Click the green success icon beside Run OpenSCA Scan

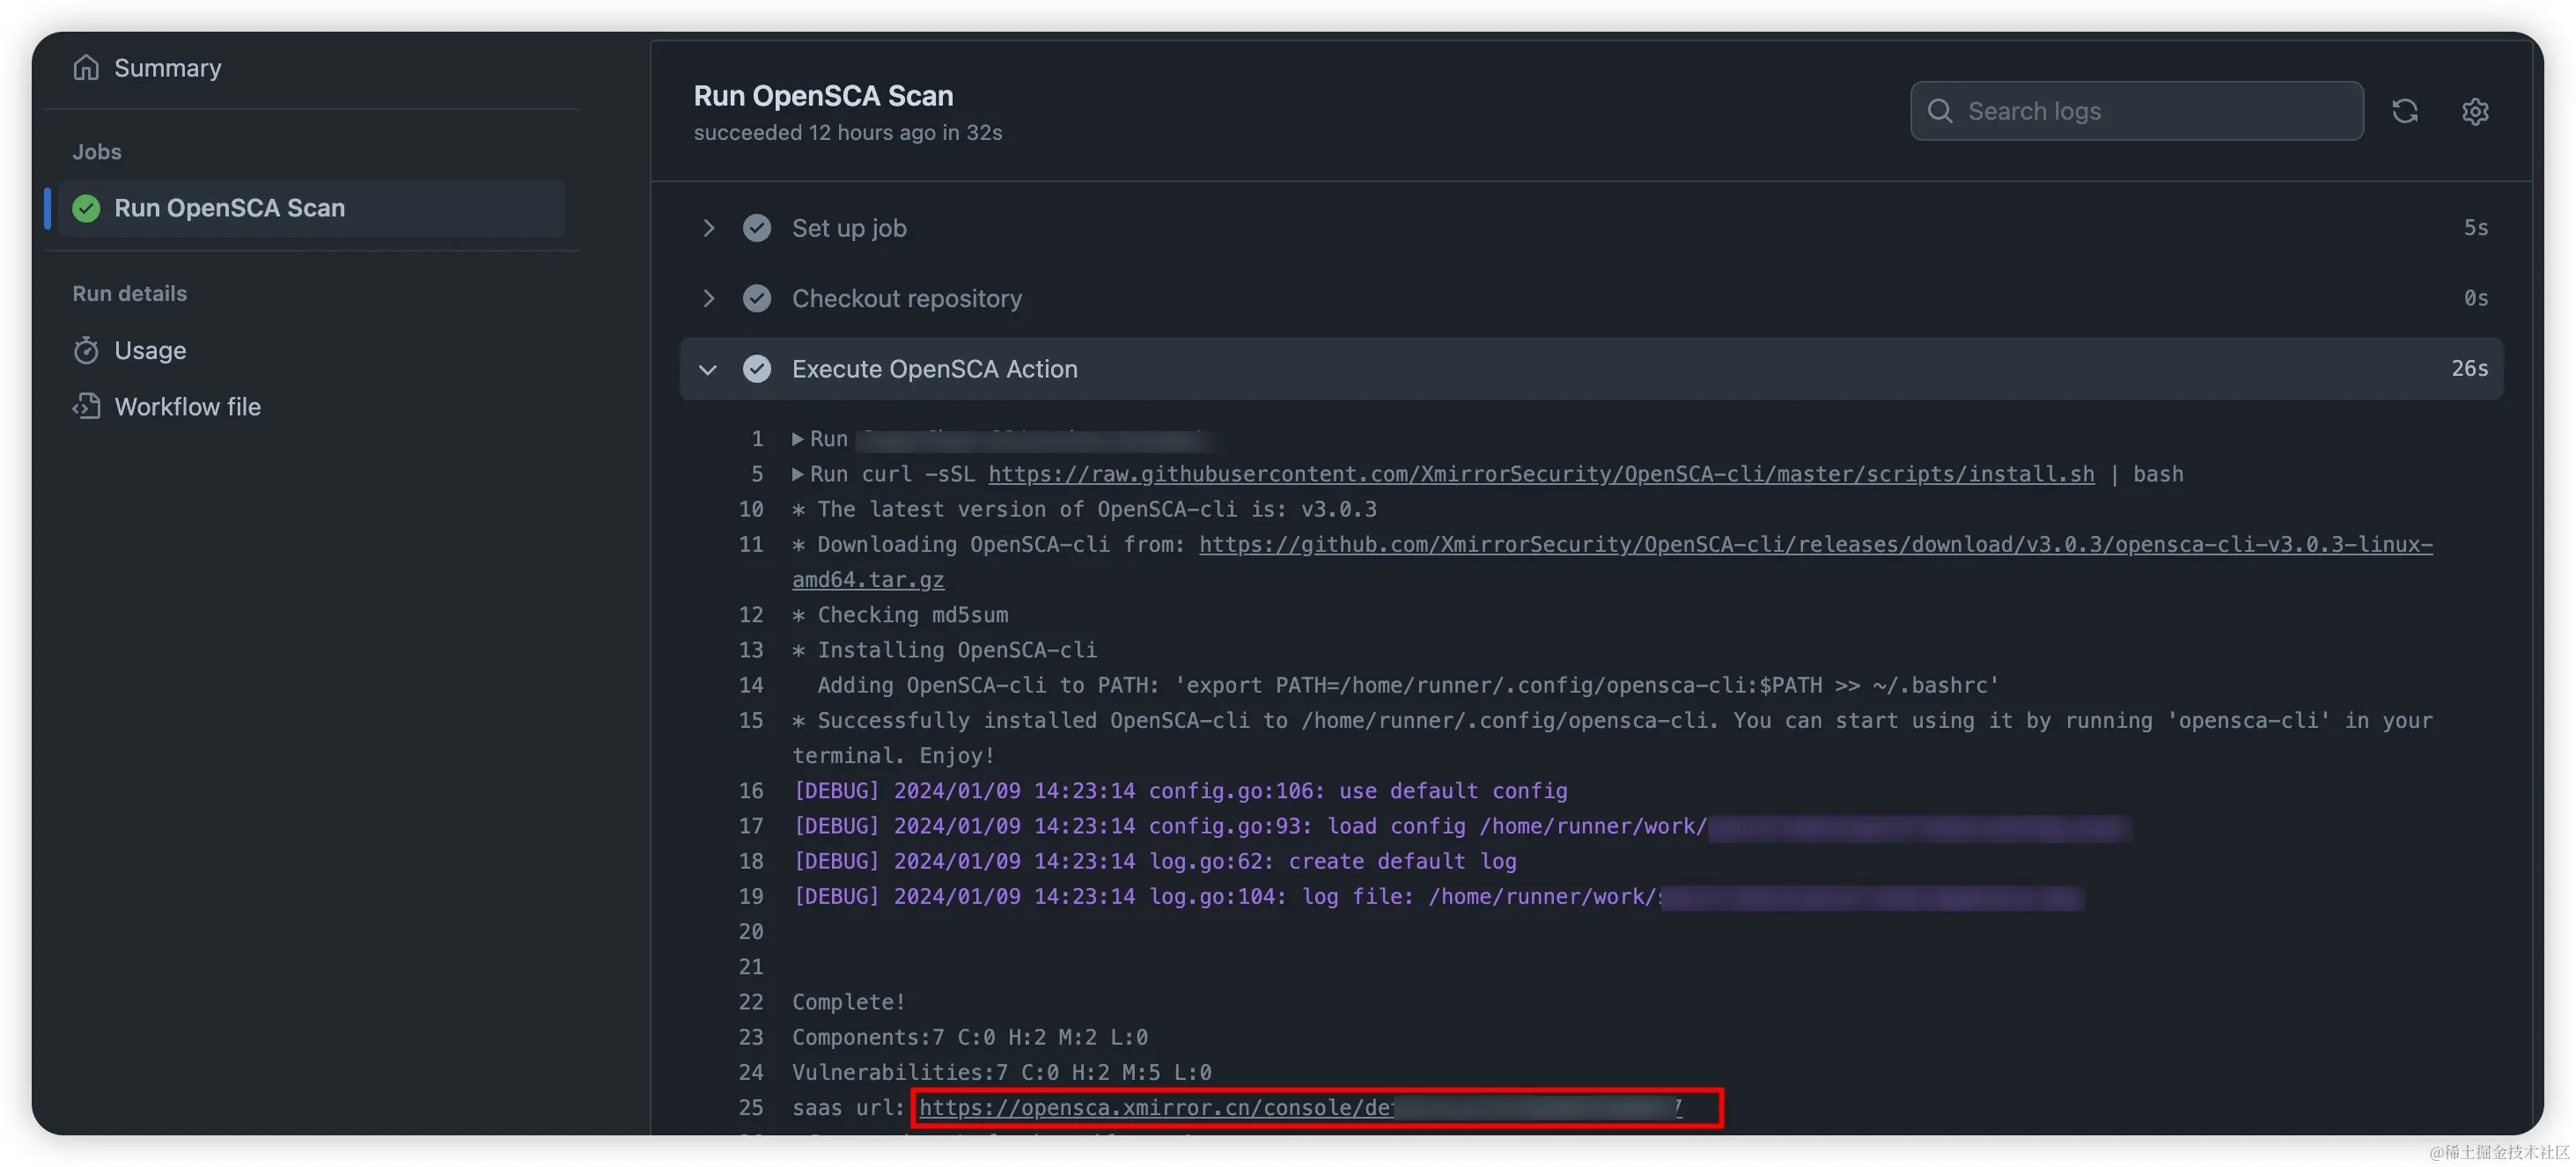pyautogui.click(x=86, y=208)
